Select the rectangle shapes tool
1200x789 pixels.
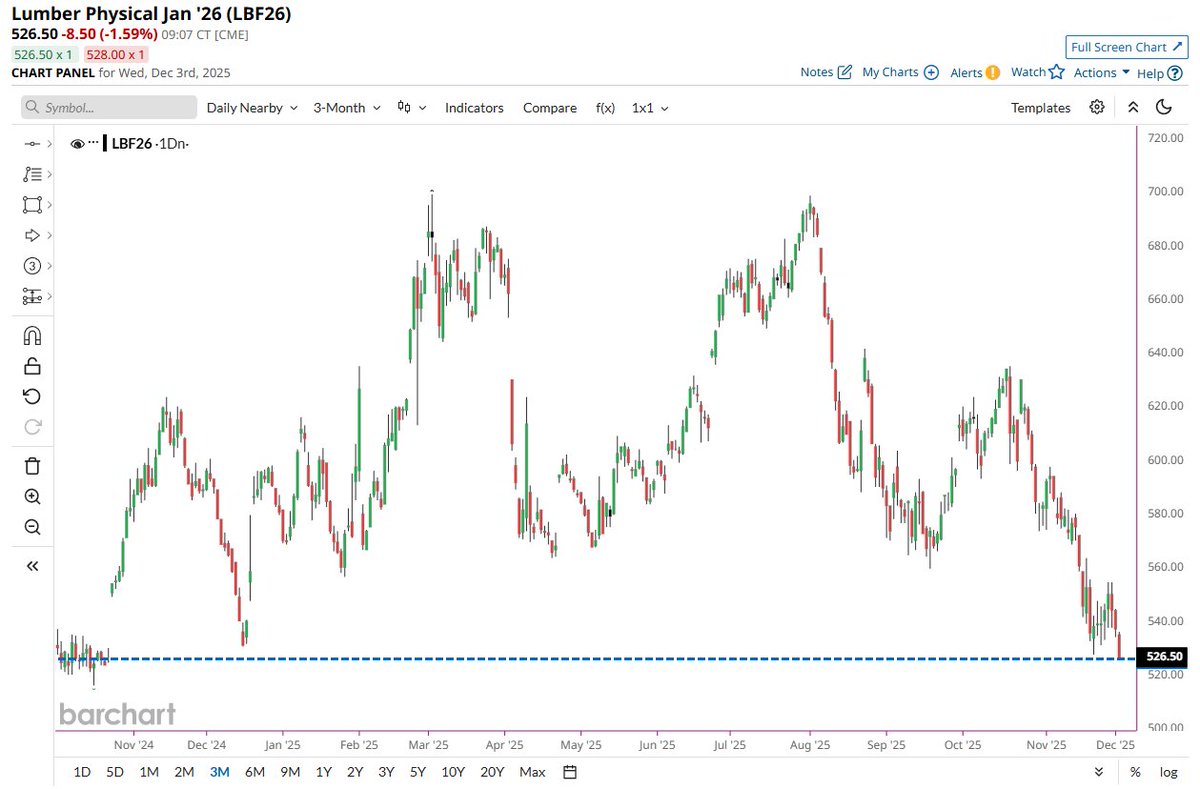32,204
